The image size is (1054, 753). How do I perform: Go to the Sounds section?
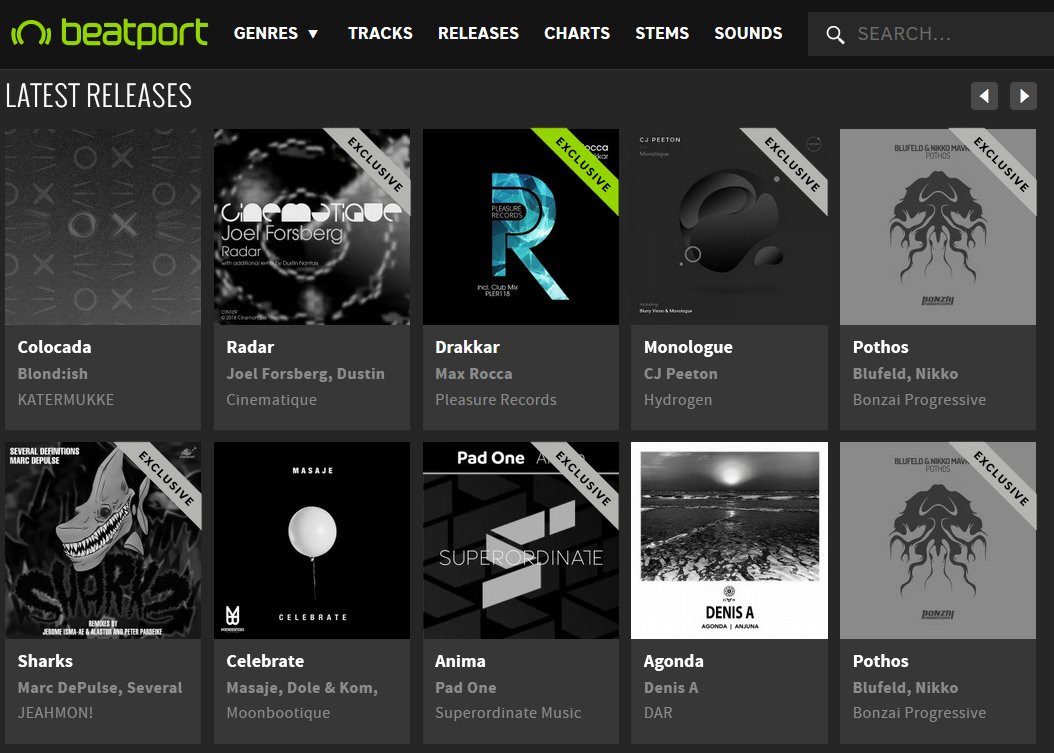(748, 33)
